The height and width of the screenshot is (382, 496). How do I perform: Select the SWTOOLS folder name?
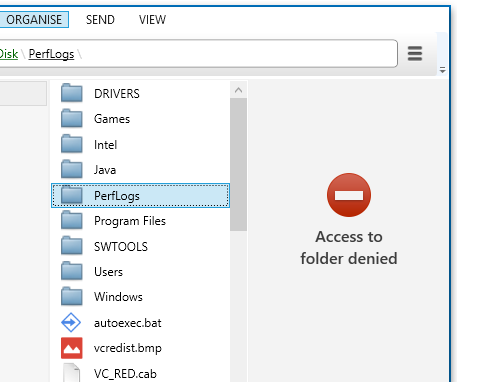click(x=121, y=247)
